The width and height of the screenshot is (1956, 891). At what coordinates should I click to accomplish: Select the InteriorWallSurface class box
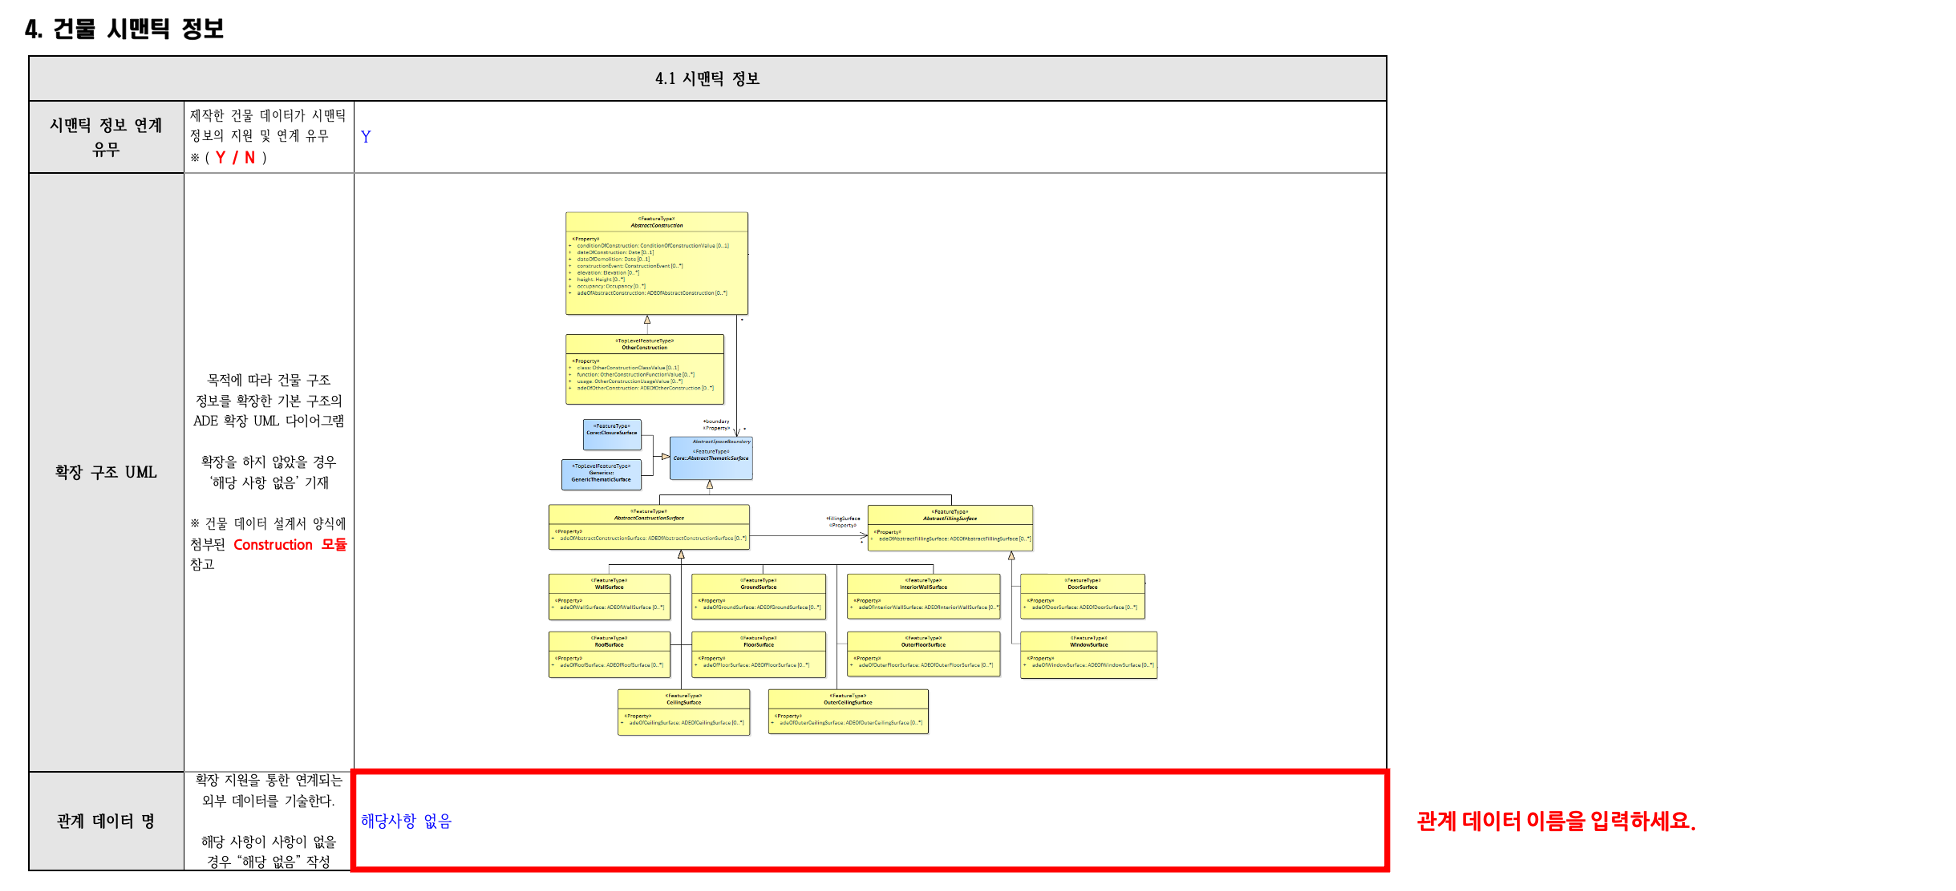click(x=924, y=597)
